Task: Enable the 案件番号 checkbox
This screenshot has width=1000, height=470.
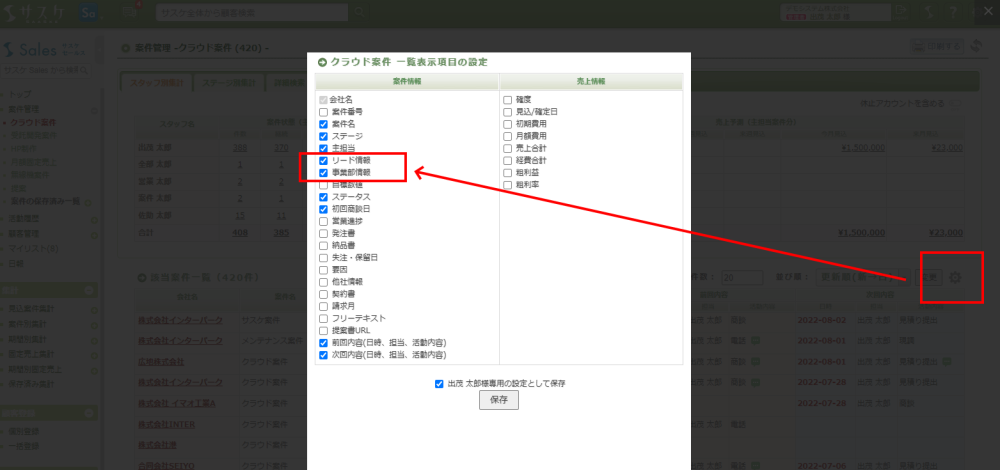Action: point(324,112)
